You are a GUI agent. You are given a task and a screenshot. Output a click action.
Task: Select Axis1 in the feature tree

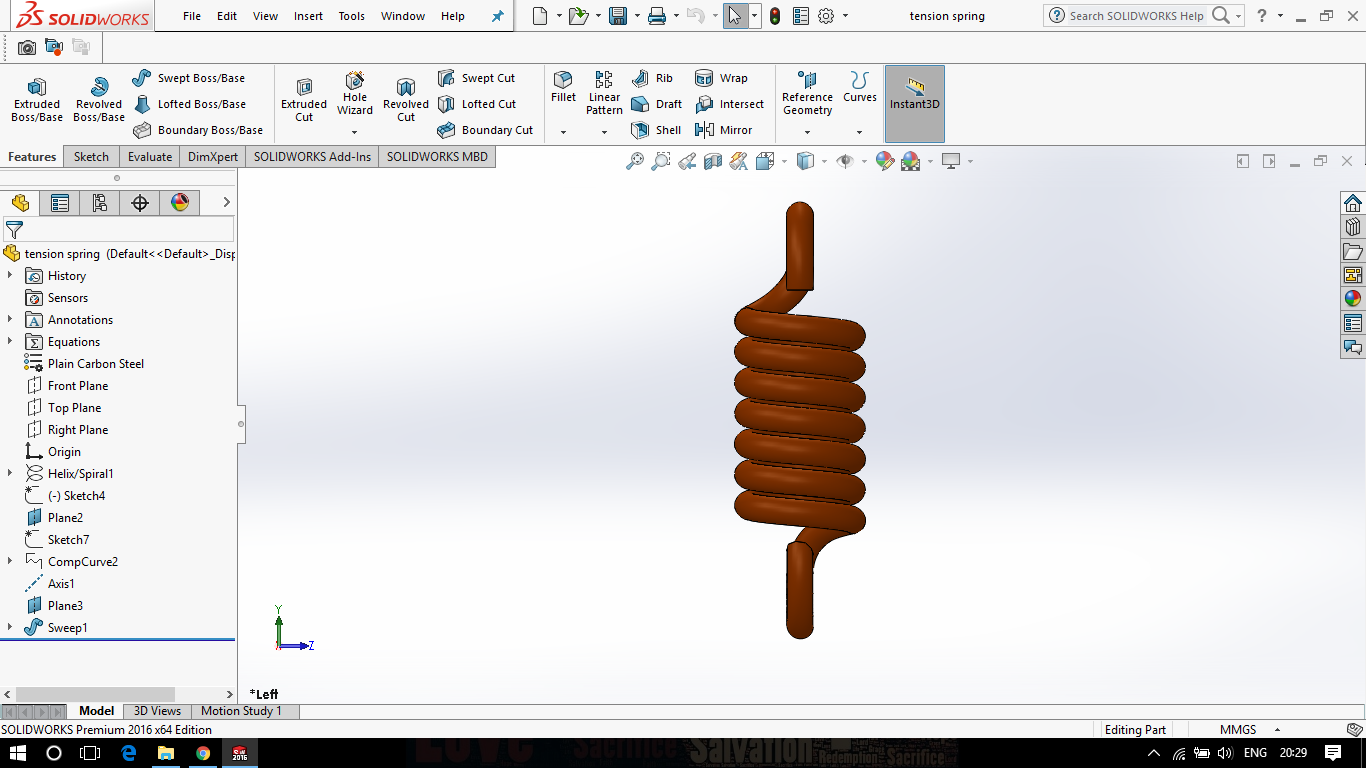coord(50,584)
